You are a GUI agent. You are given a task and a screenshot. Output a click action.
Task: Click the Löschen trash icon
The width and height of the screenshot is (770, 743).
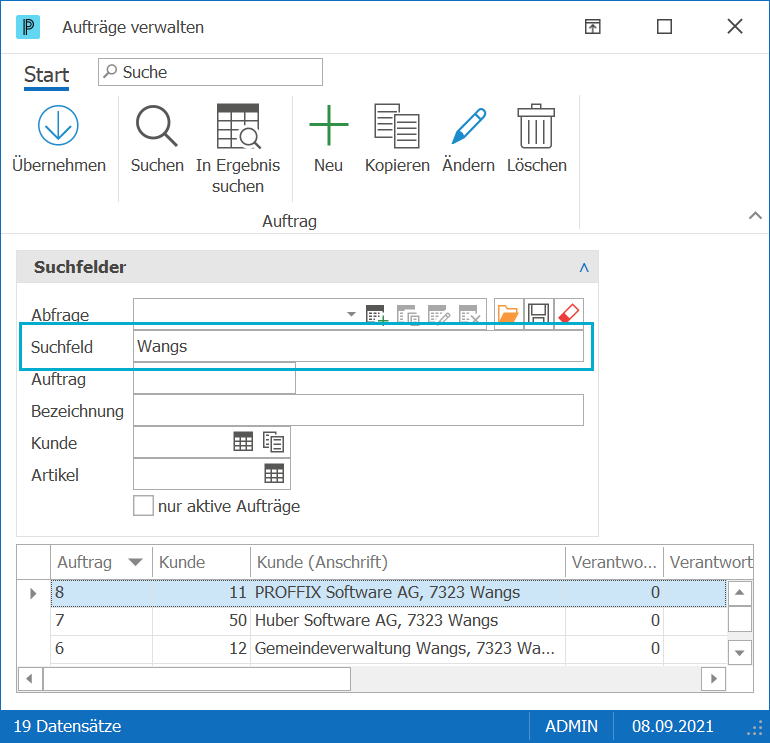536,126
